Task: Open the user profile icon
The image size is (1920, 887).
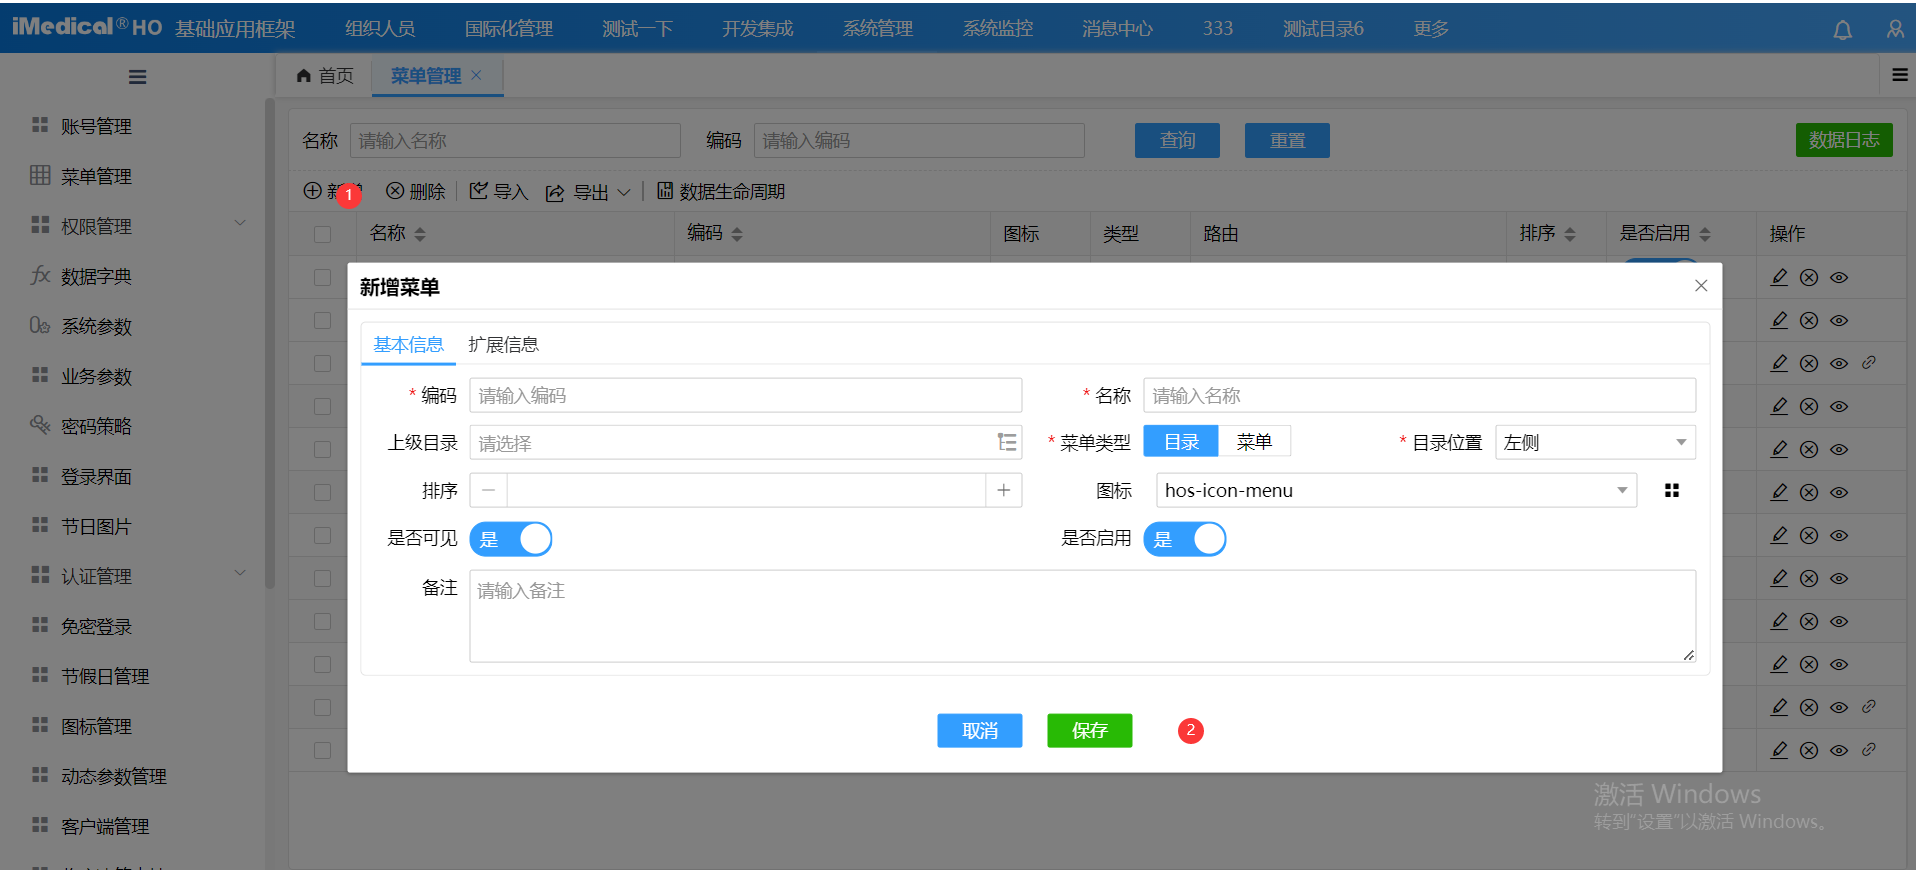Action: point(1895,30)
